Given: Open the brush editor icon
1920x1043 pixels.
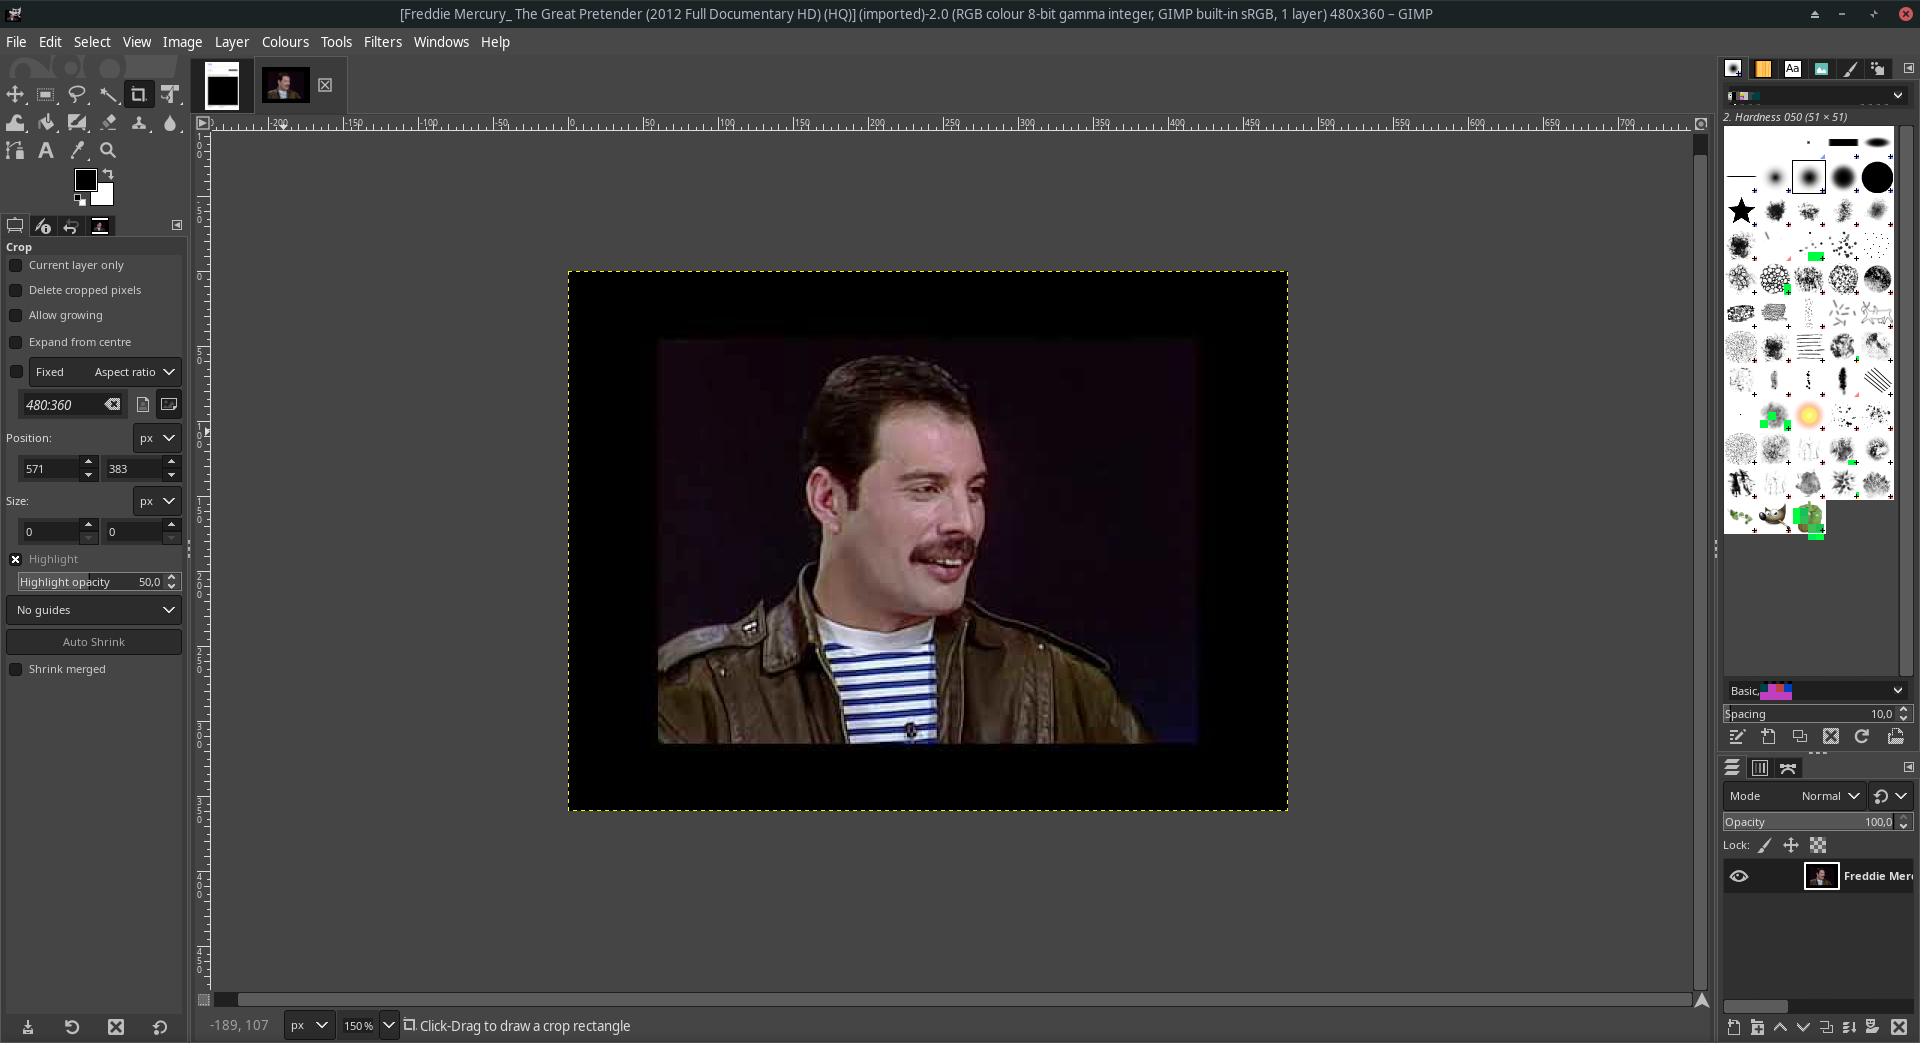Looking at the screenshot, I should (1737, 737).
